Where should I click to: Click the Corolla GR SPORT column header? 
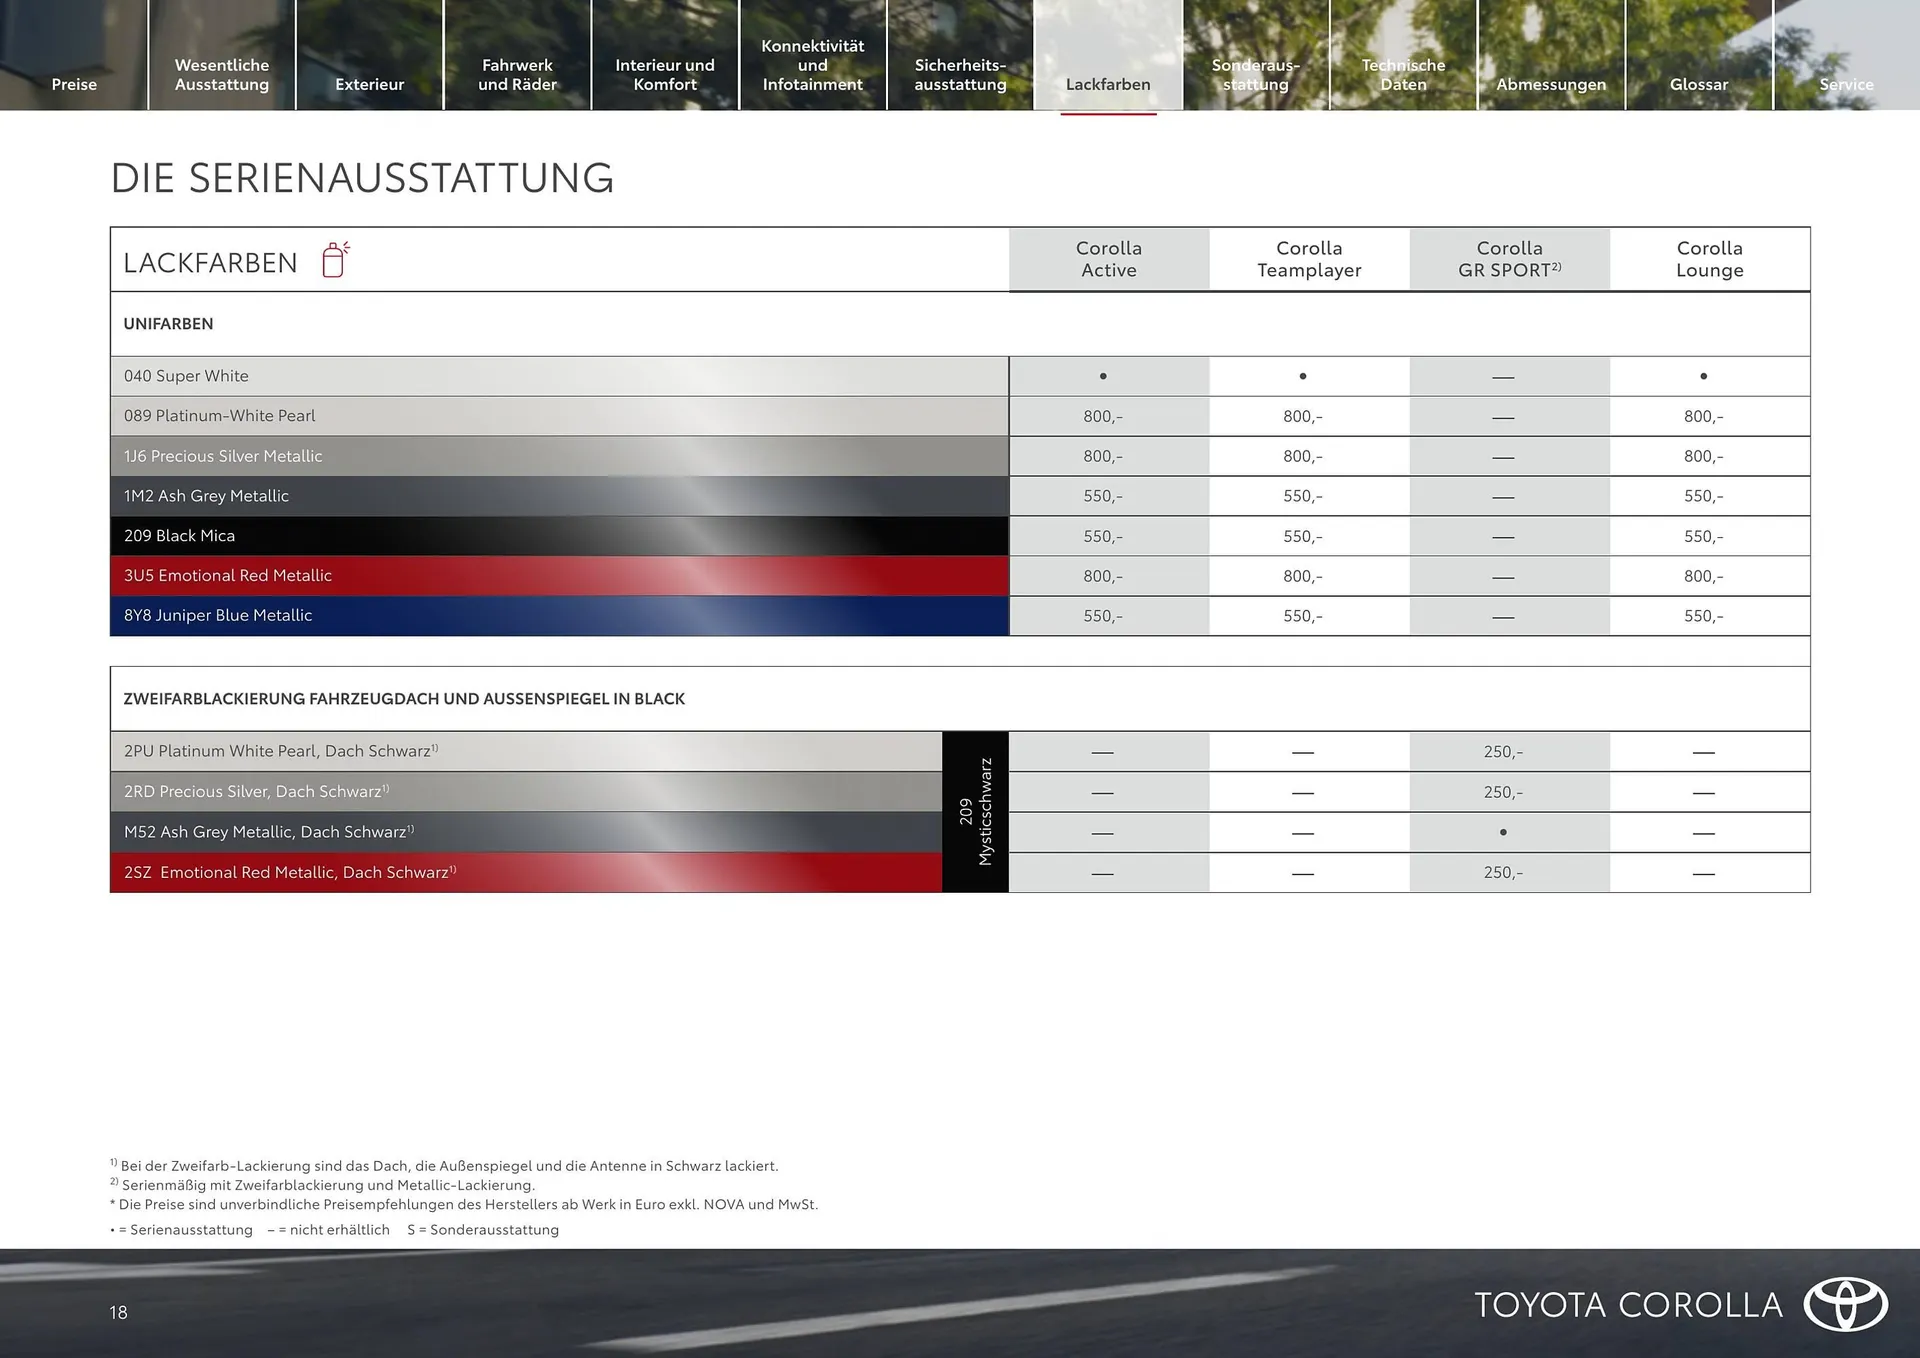1509,259
